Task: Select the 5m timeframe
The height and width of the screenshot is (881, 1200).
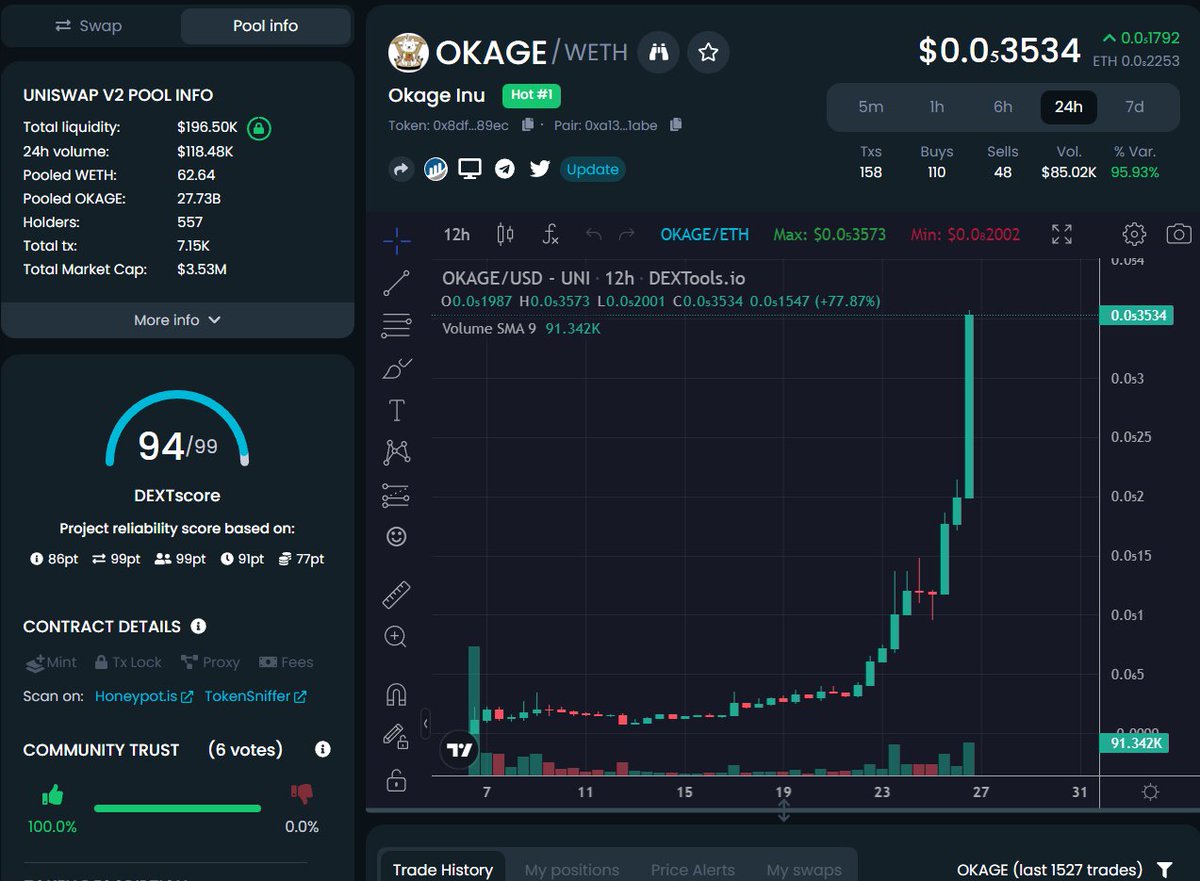Action: (871, 107)
